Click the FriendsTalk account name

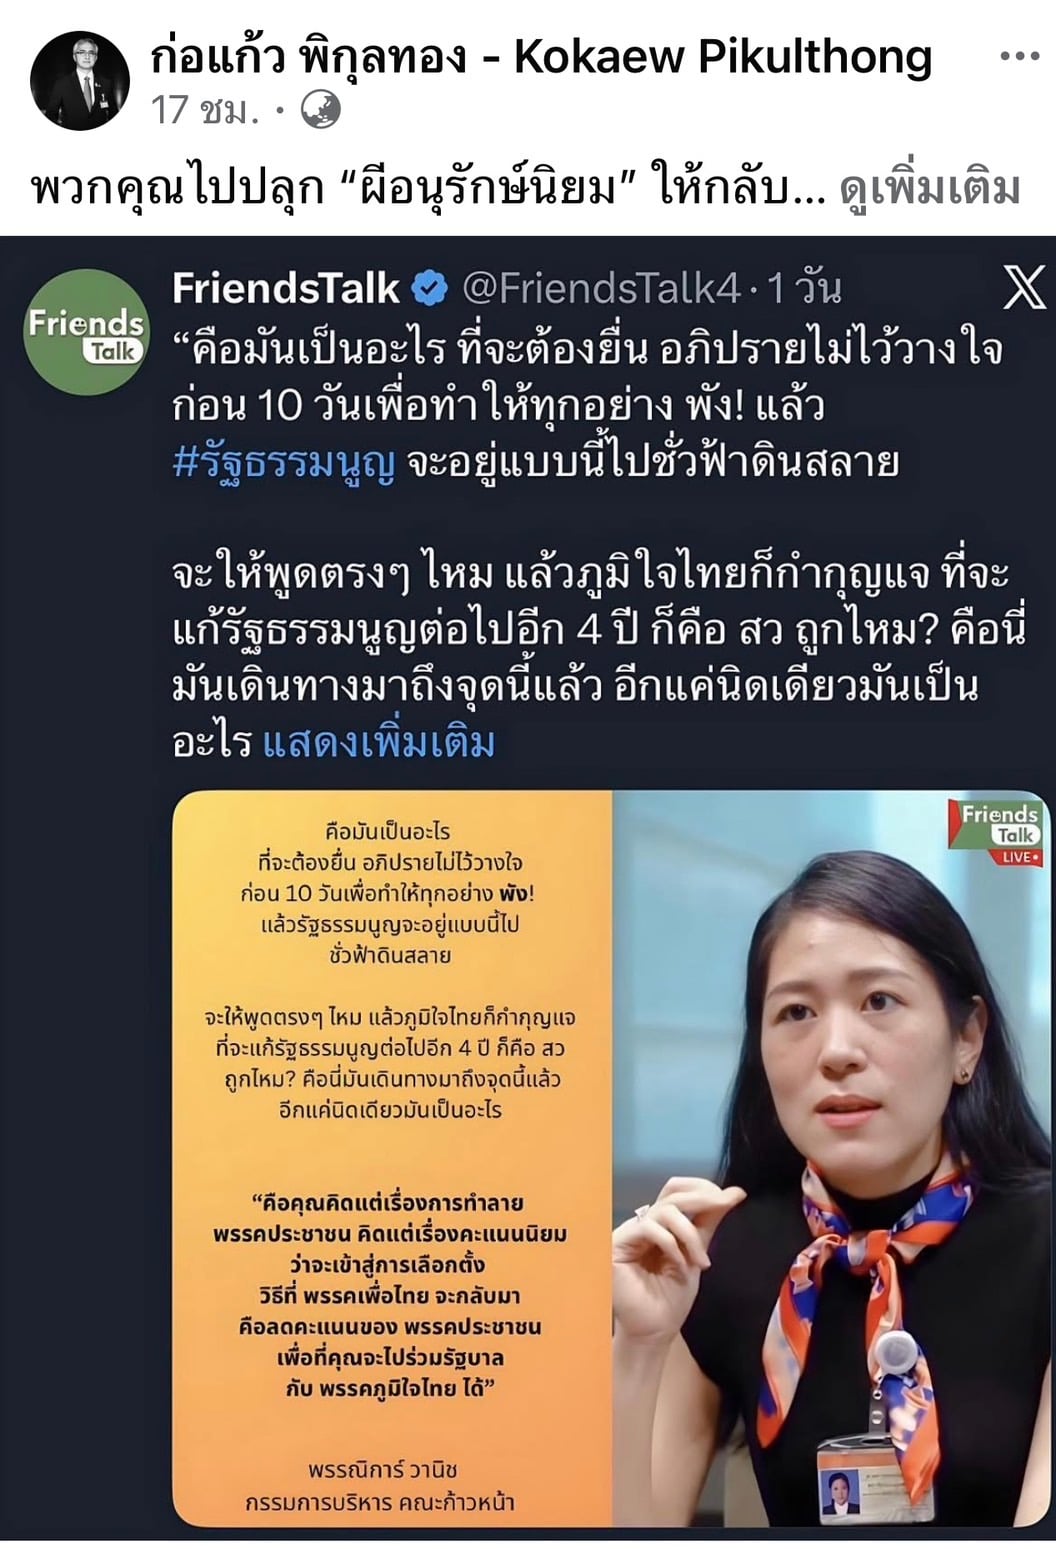[x=286, y=289]
